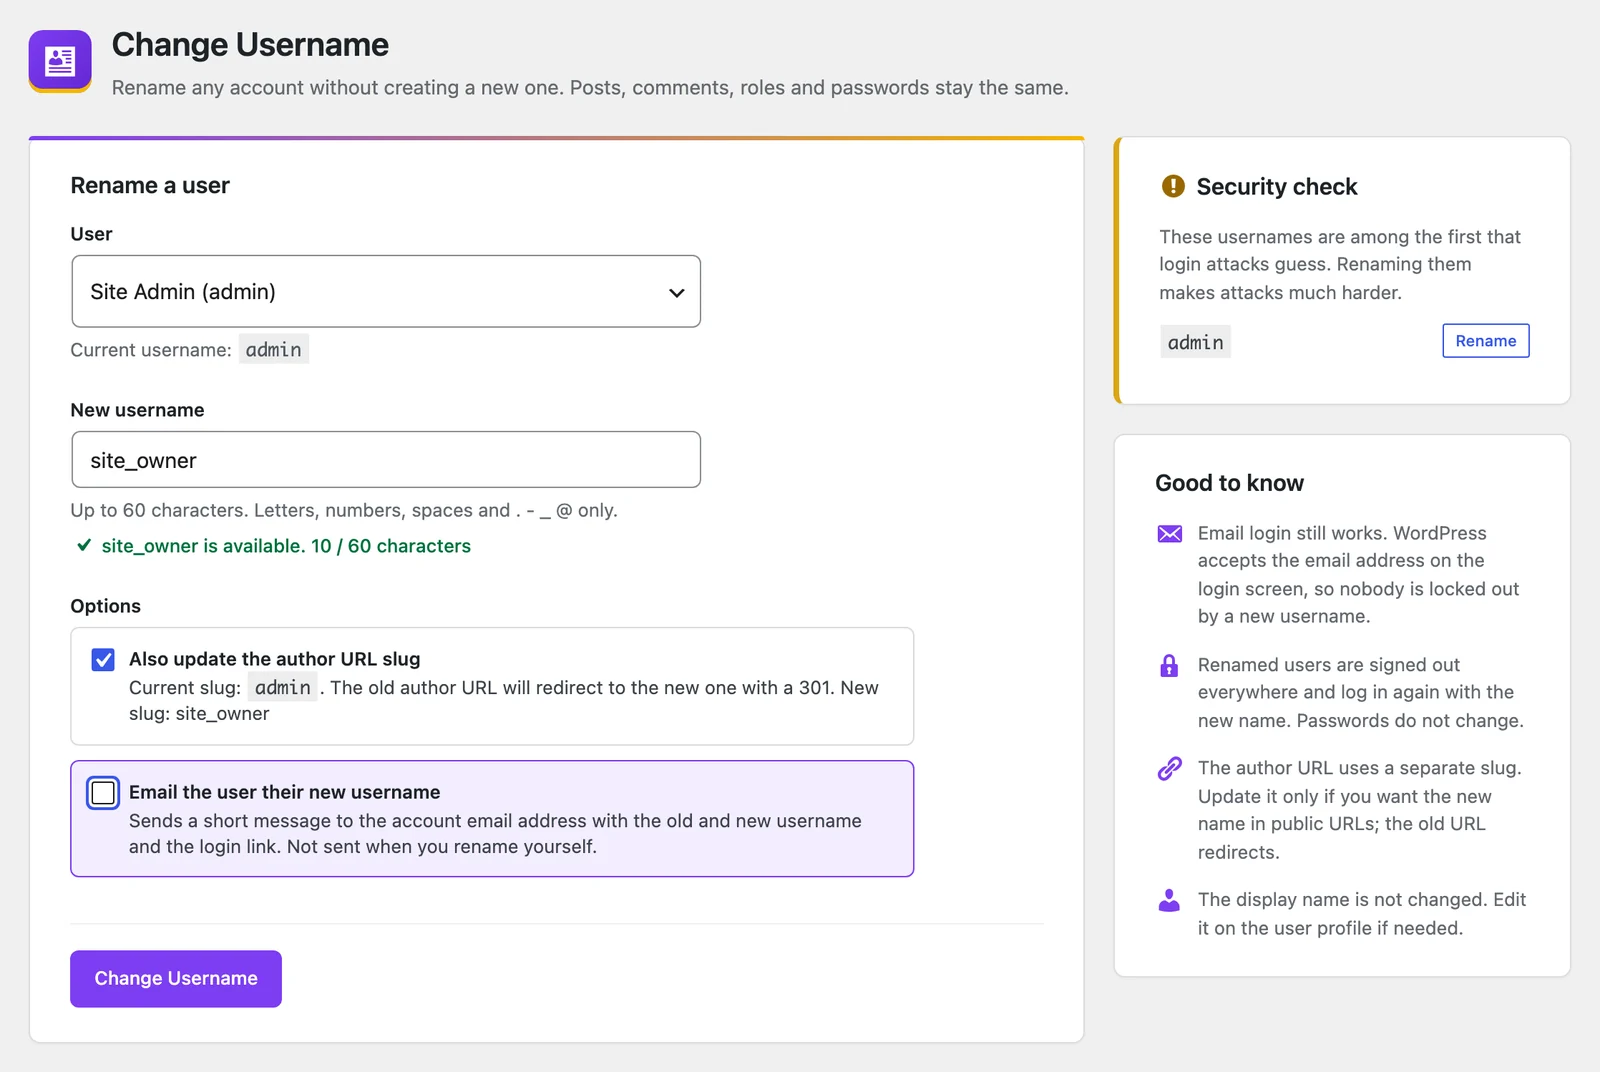
Task: Uncheck Also update the author URL slug
Action: (103, 660)
